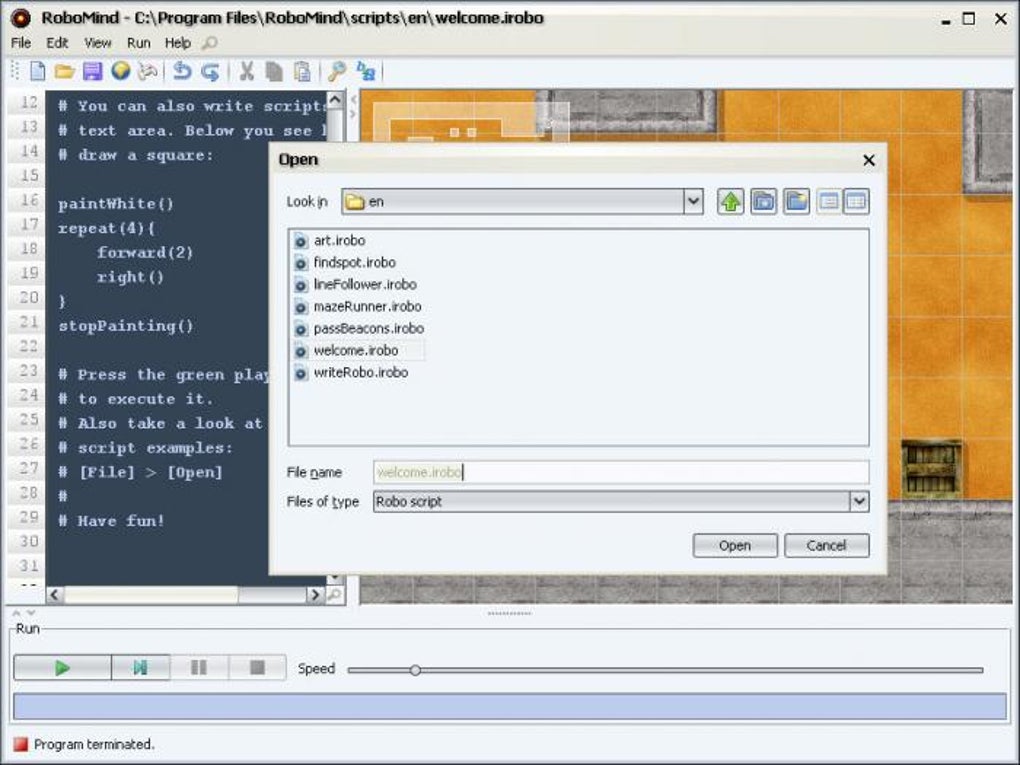Open the File menu
This screenshot has width=1020, height=765.
pyautogui.click(x=21, y=43)
